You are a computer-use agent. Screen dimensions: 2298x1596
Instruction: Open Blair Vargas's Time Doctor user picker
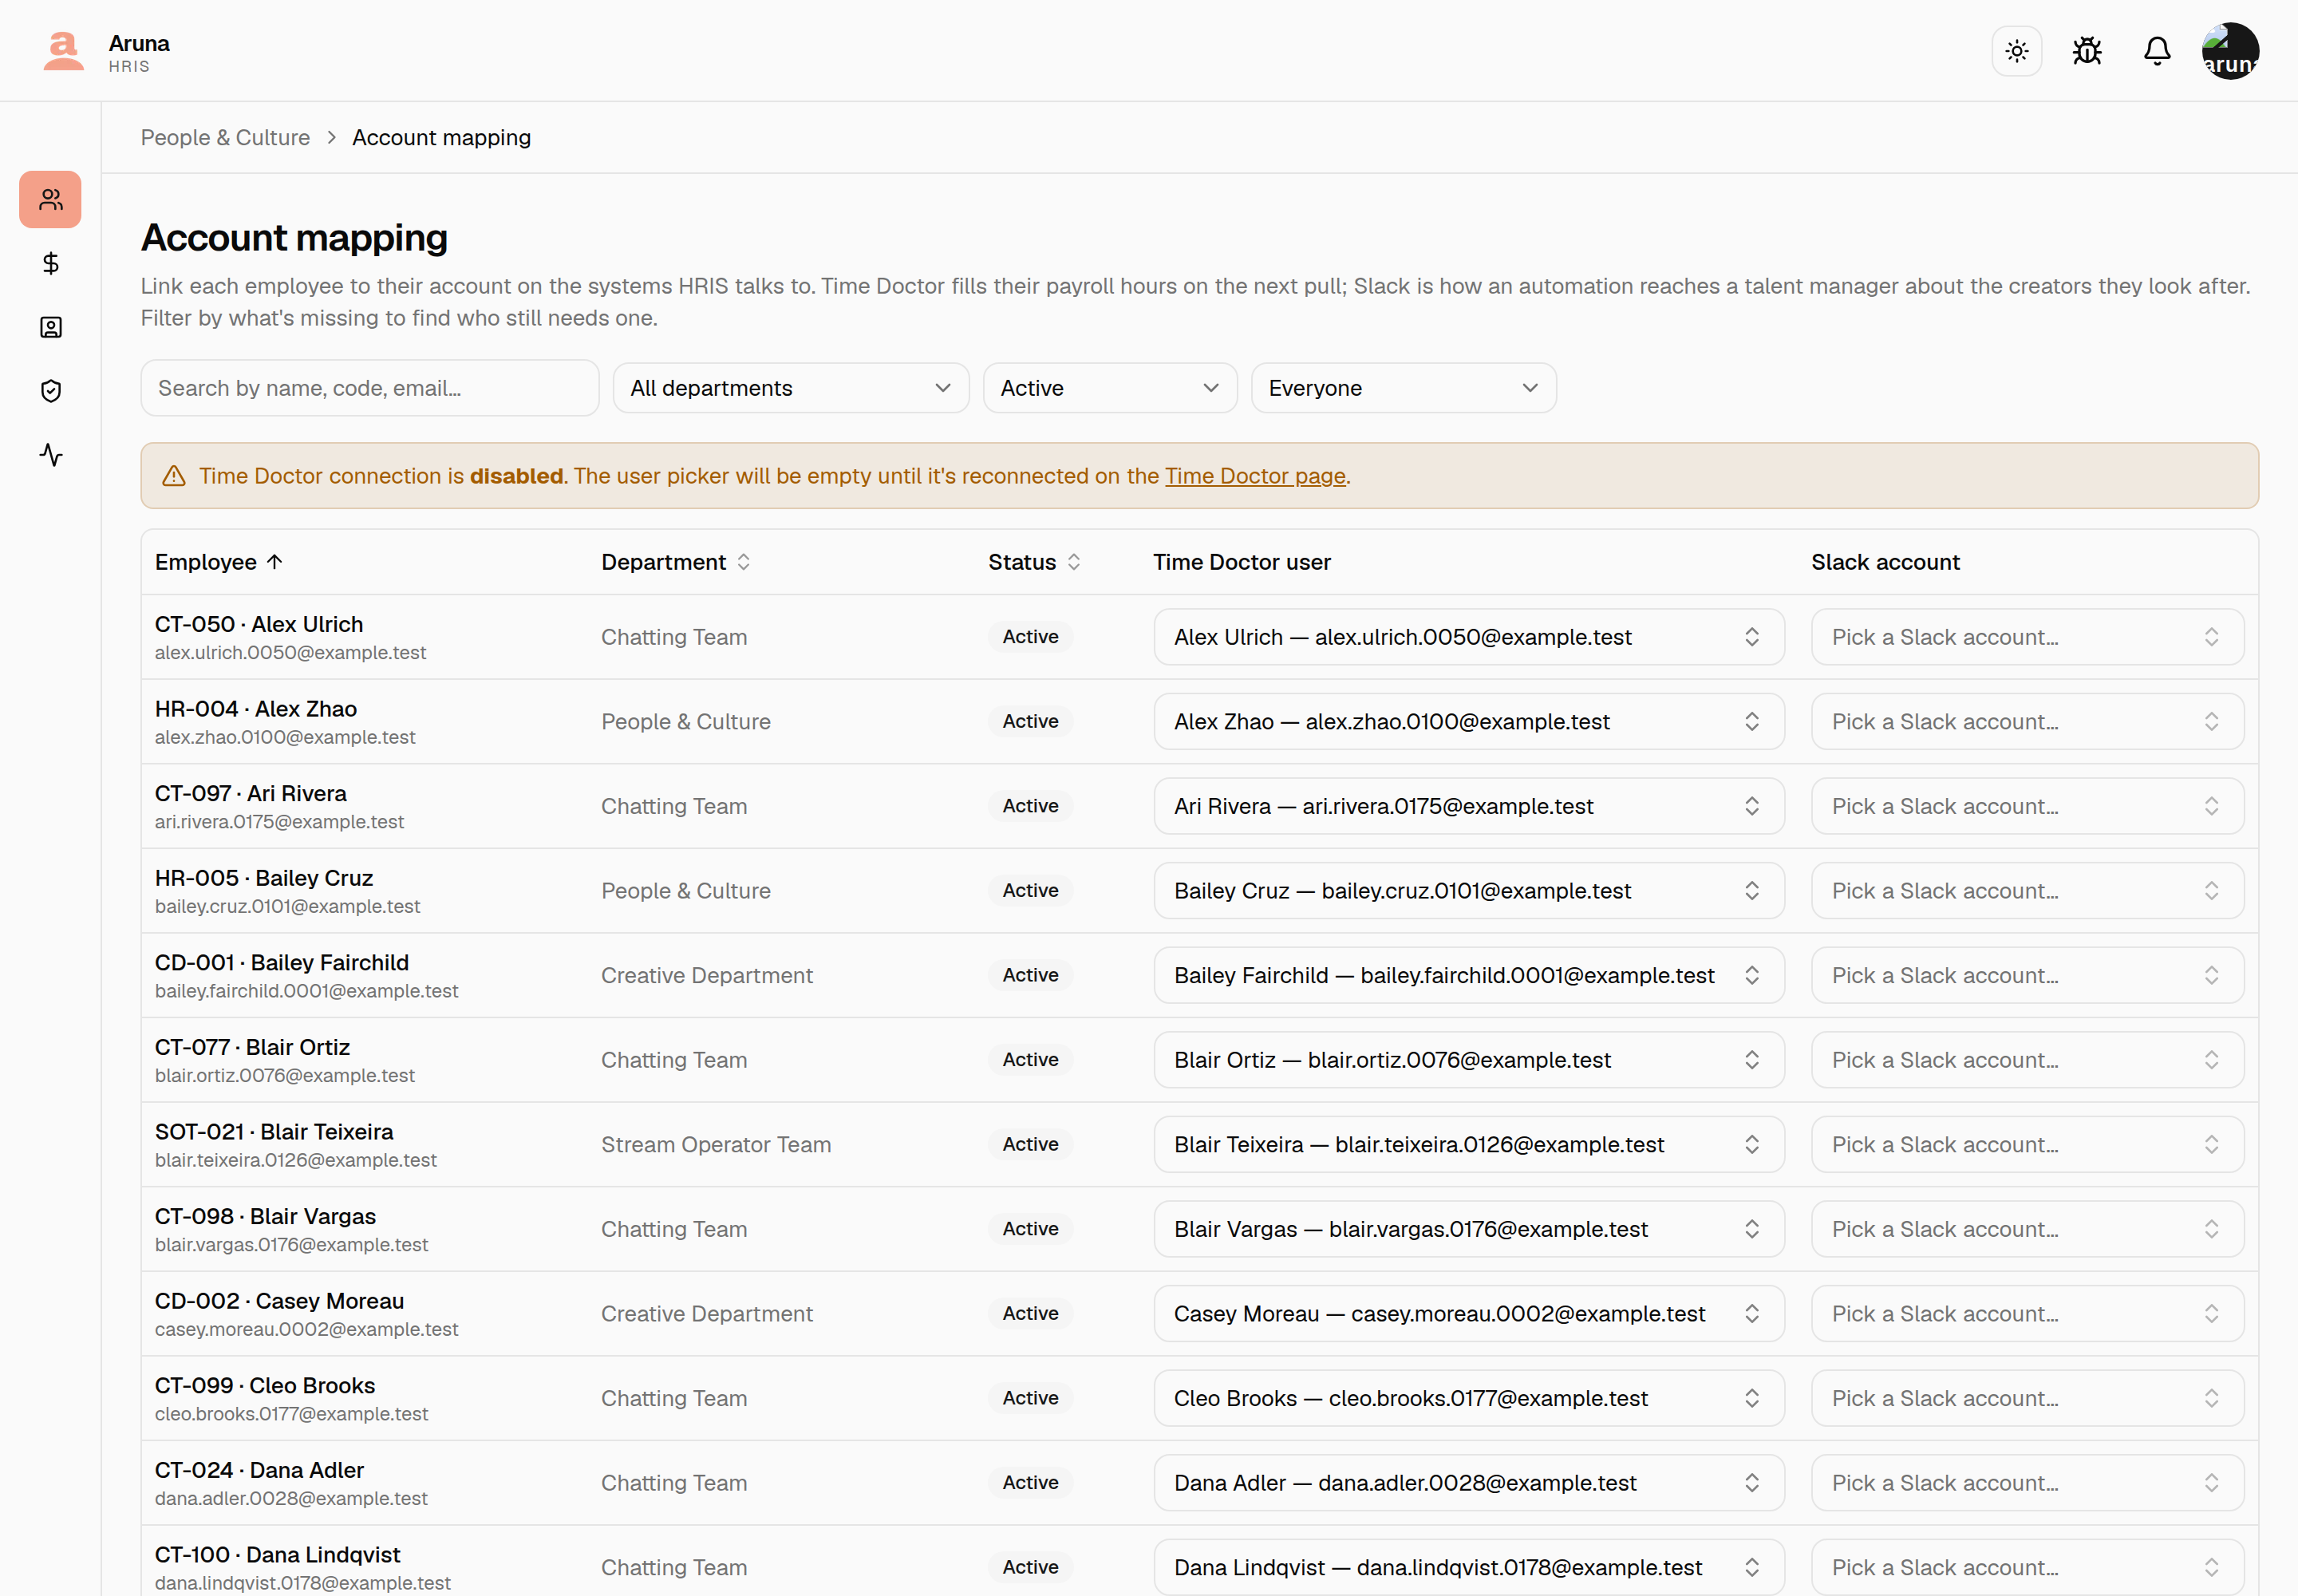tap(1468, 1229)
